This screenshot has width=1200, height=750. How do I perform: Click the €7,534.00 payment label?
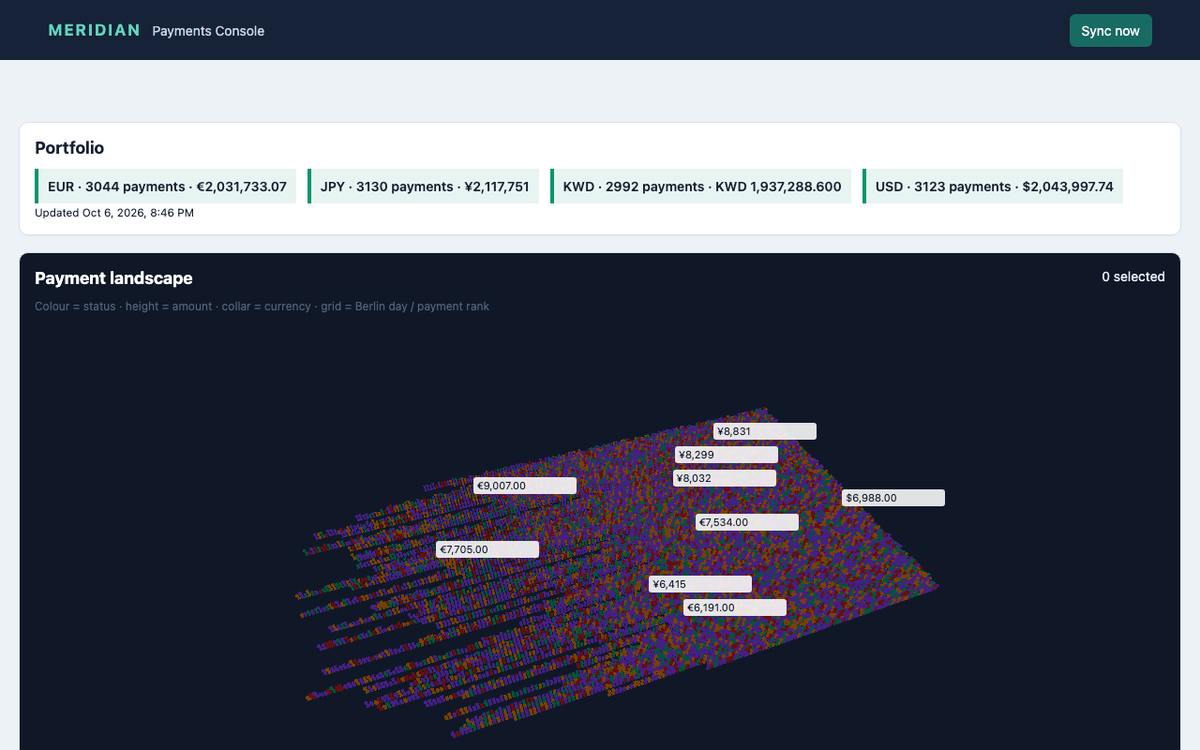(747, 522)
